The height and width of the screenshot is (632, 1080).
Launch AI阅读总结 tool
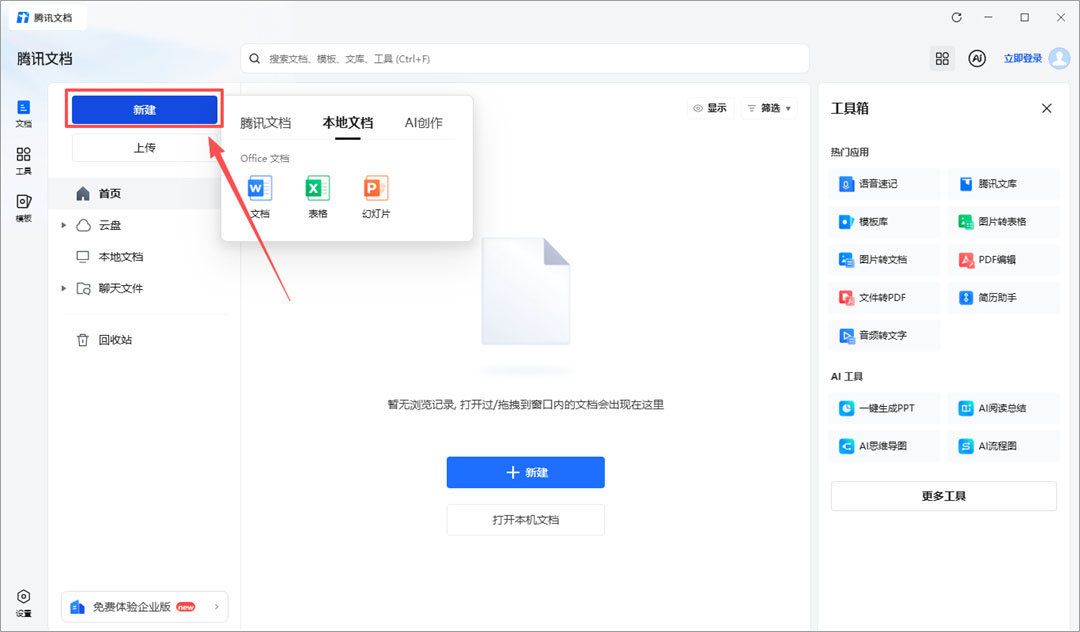click(1004, 408)
